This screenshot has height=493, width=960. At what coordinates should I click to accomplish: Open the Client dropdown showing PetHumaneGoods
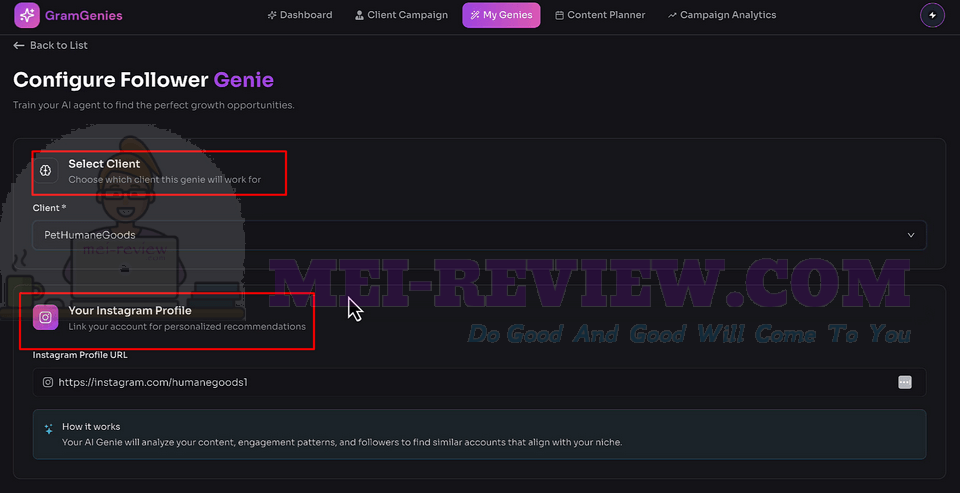pyautogui.click(x=479, y=235)
